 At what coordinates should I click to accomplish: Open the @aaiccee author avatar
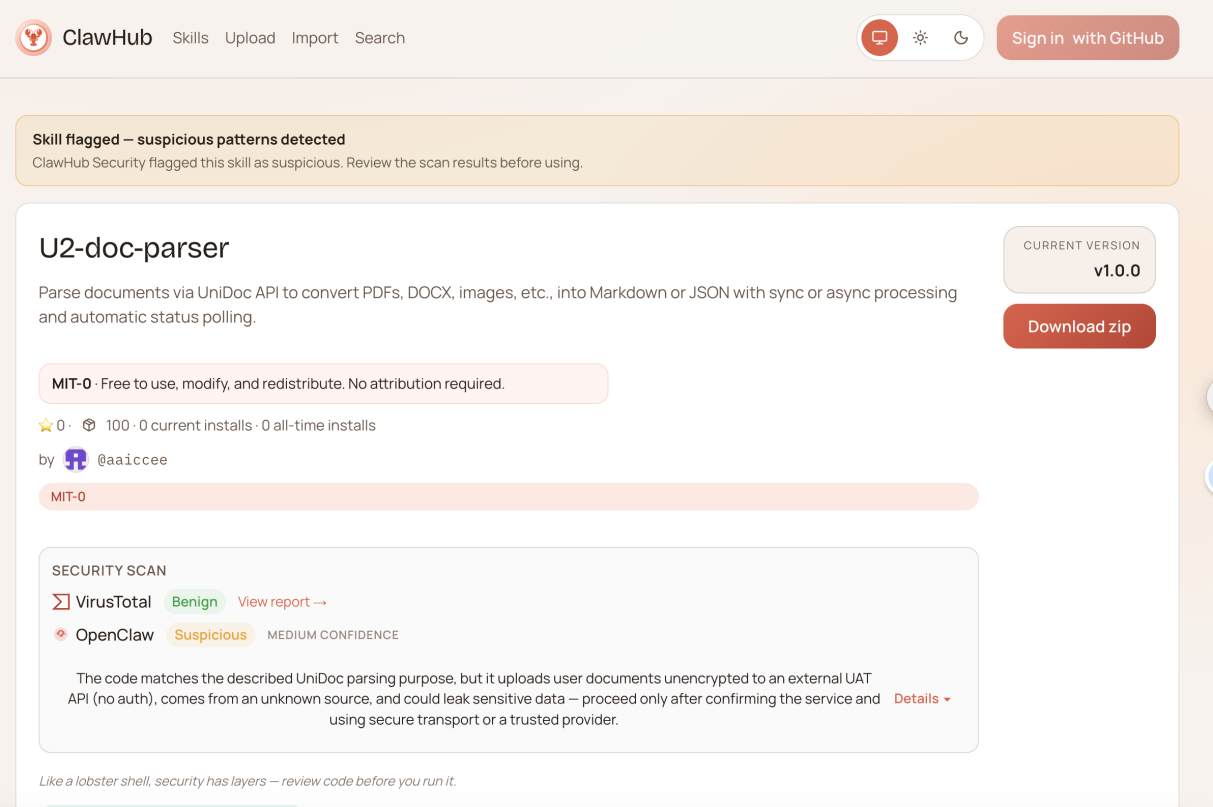(76, 460)
